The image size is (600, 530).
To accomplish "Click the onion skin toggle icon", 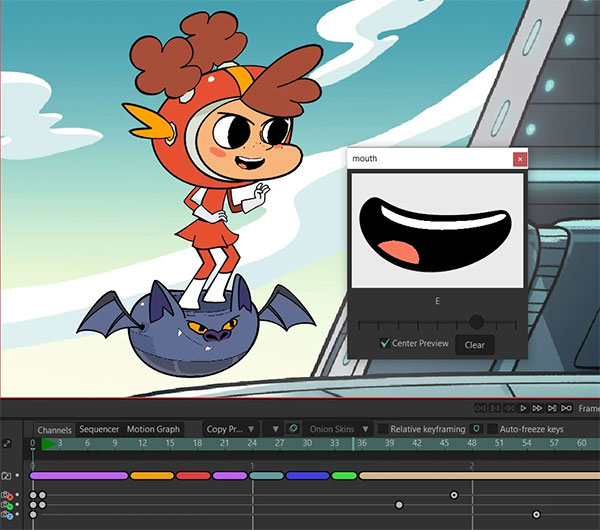I will (293, 429).
